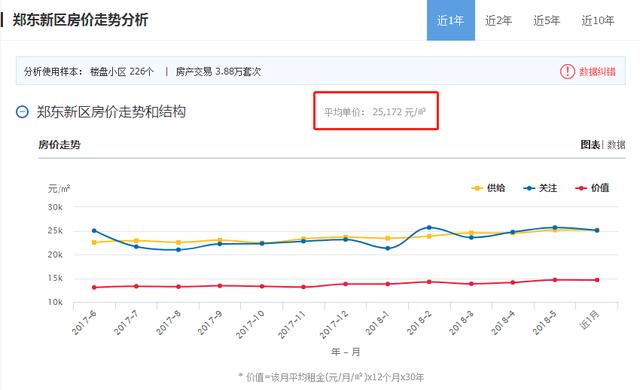This screenshot has width=640, height=390.
Task: Select the 图表 chart view option
Action: point(590,145)
